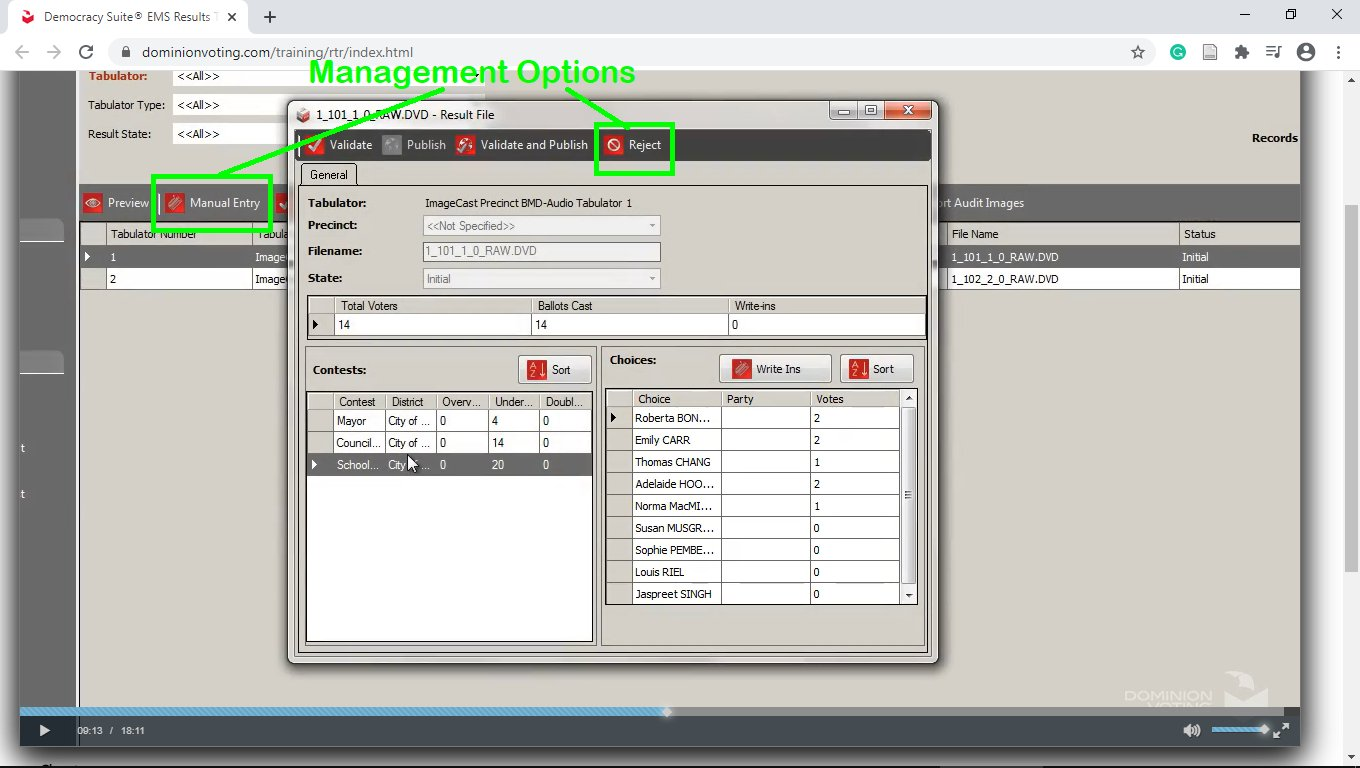This screenshot has height=768, width=1360.
Task: Click Validate in the Result File toolbar
Action: [340, 145]
